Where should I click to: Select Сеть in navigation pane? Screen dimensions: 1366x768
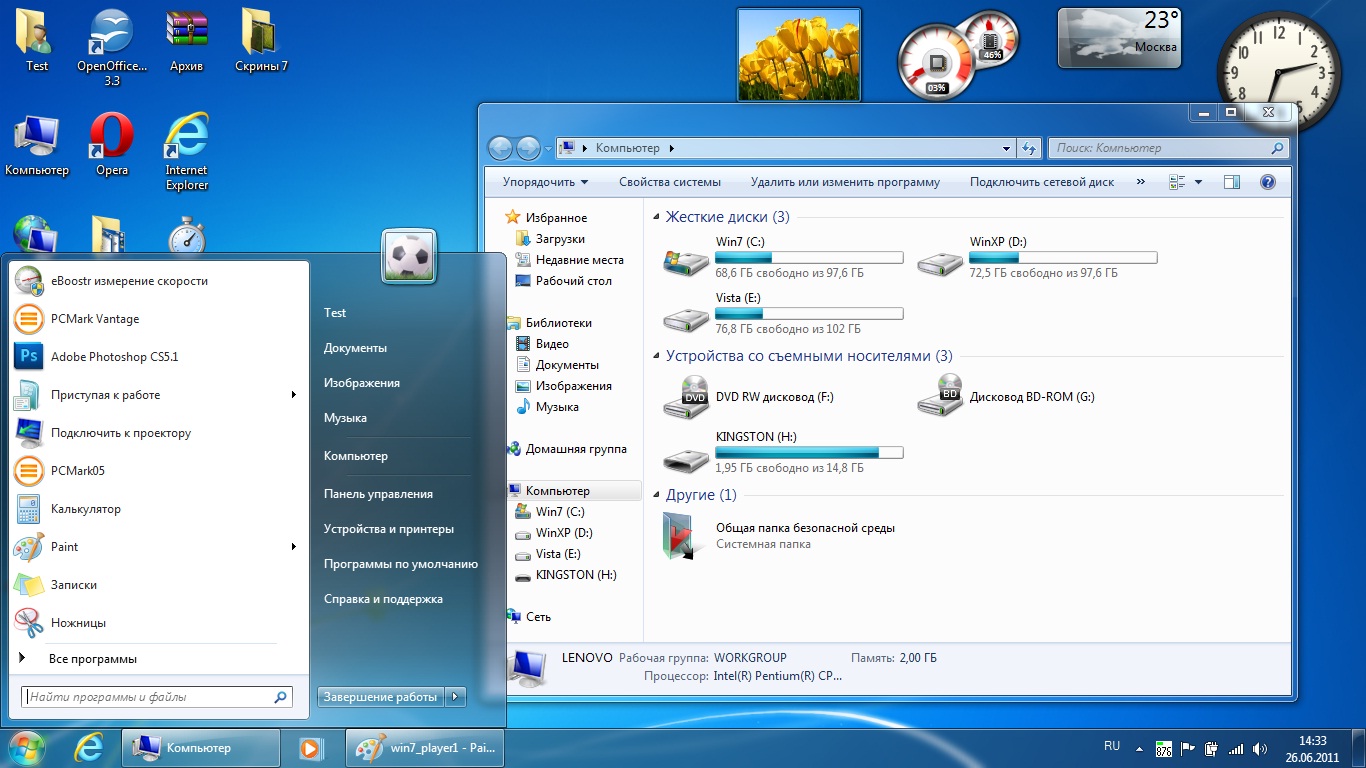(538, 617)
